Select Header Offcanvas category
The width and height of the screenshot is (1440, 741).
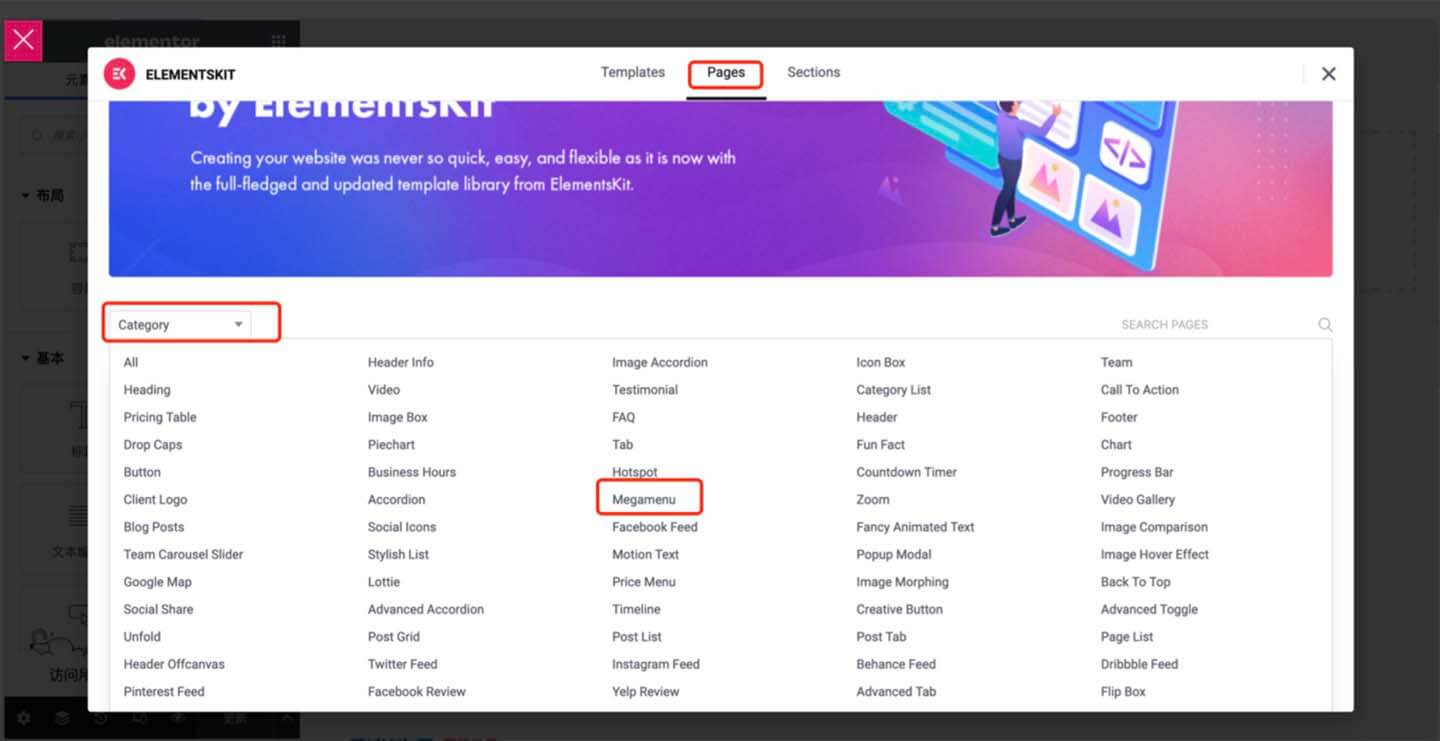coord(174,664)
